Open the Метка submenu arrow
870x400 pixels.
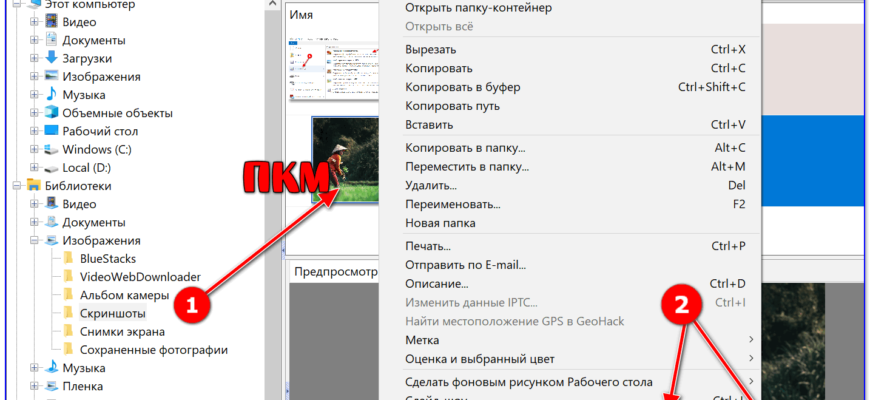click(751, 340)
